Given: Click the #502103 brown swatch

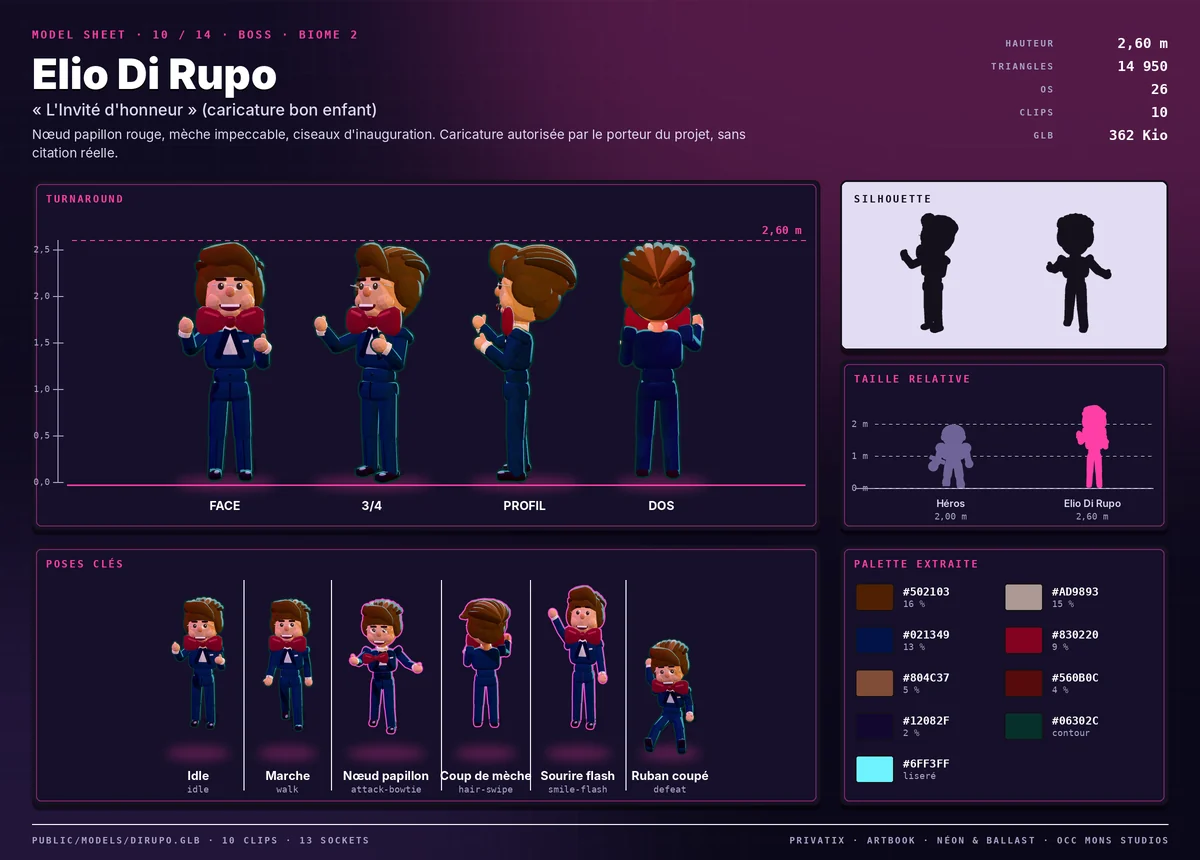Looking at the screenshot, I should 874,597.
